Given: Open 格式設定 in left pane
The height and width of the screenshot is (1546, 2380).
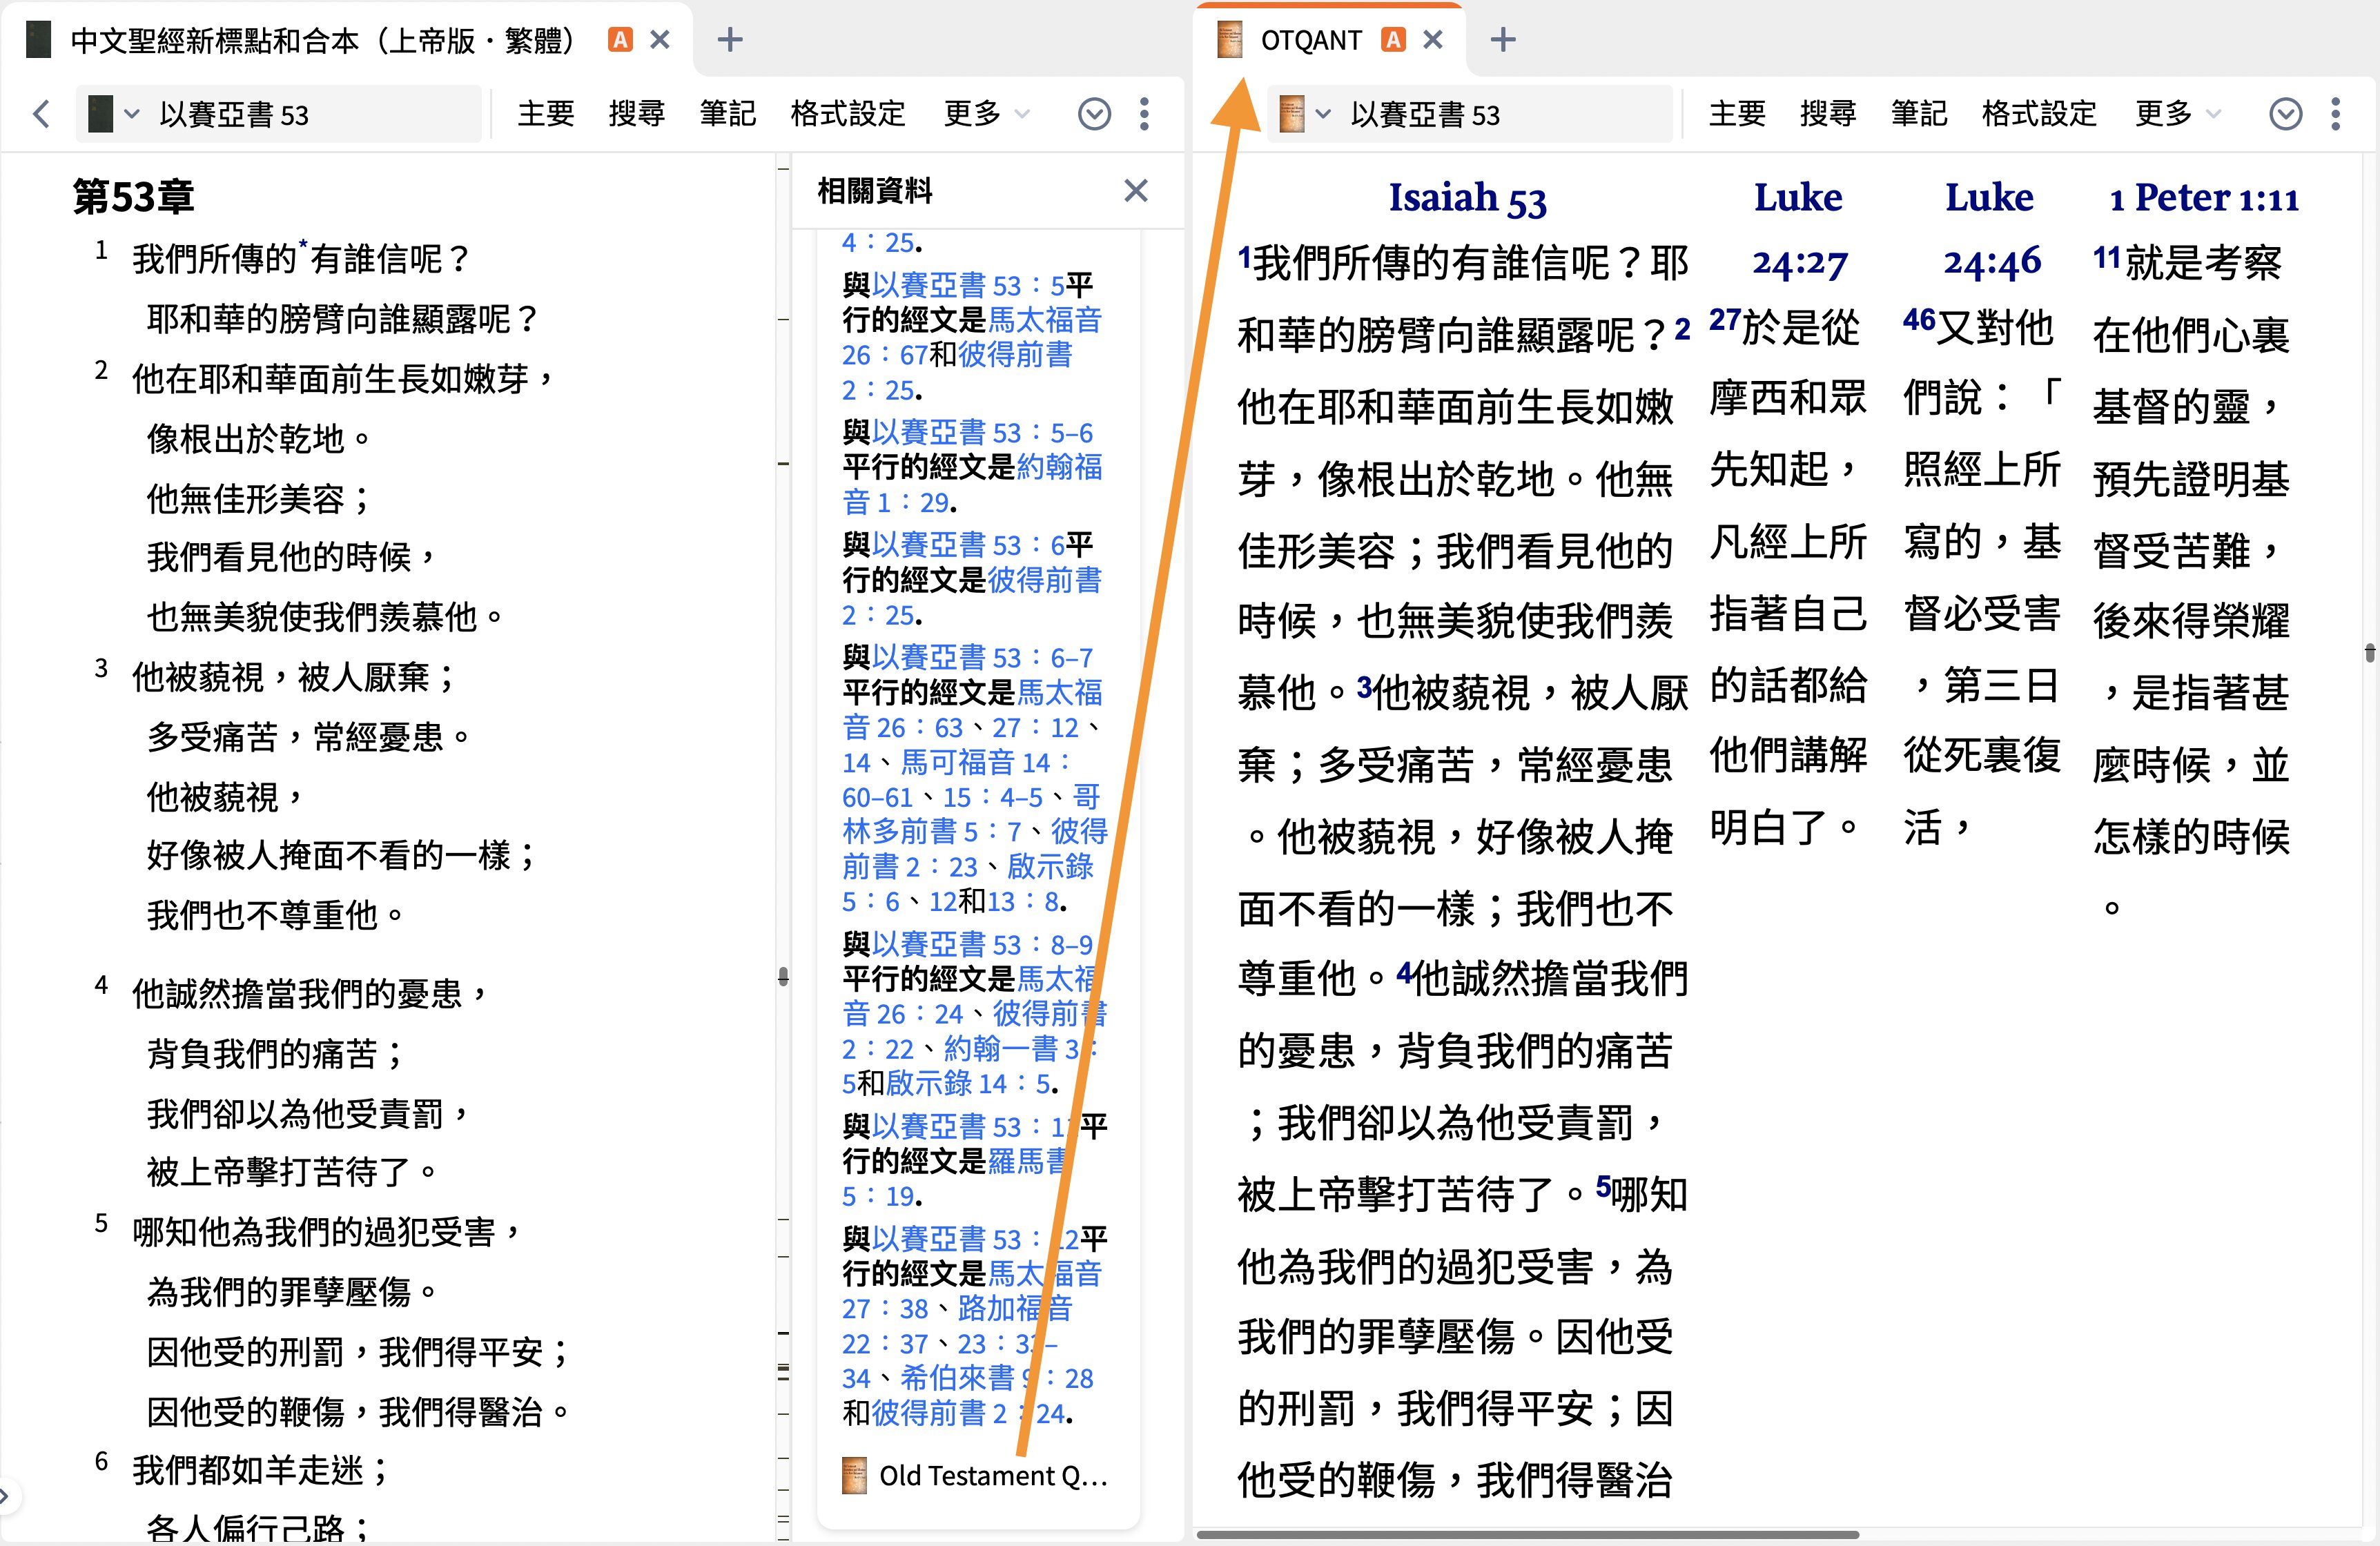Looking at the screenshot, I should point(848,114).
